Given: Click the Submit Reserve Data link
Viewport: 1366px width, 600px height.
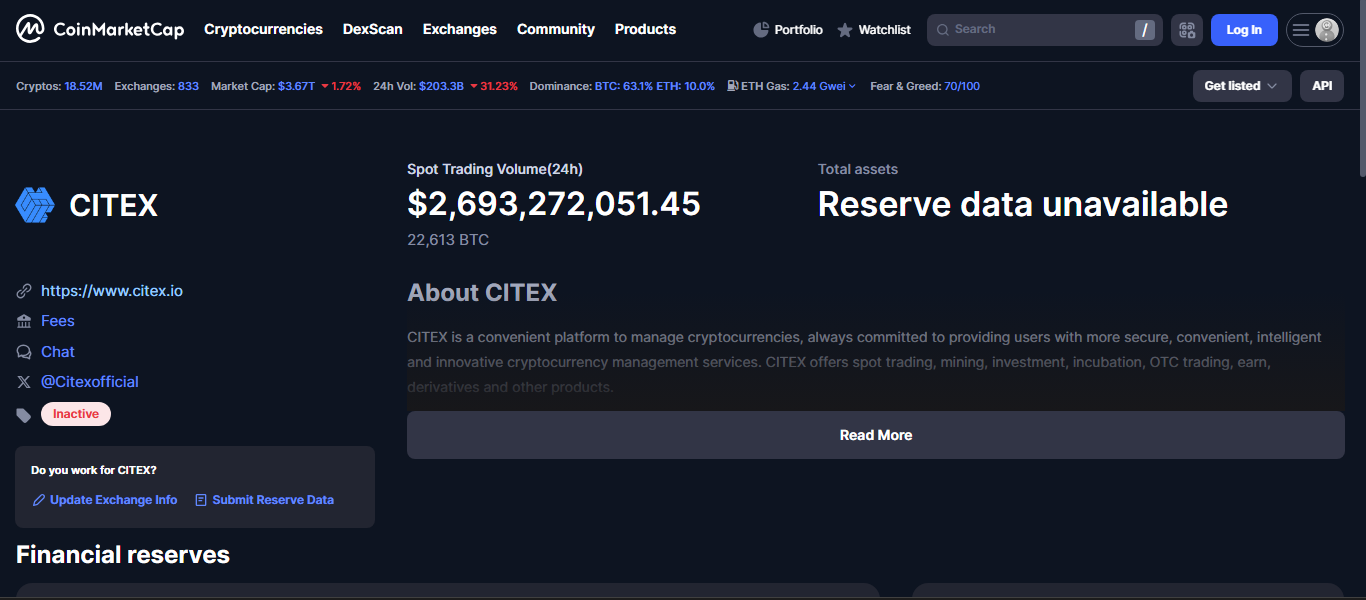Looking at the screenshot, I should tap(273, 500).
